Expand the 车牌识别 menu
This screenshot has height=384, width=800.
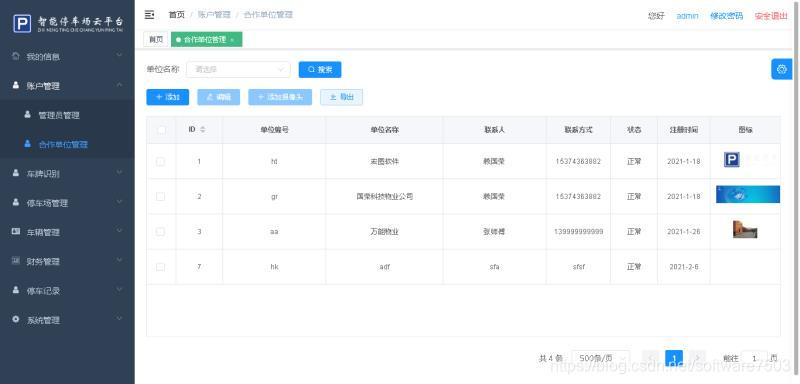click(67, 173)
